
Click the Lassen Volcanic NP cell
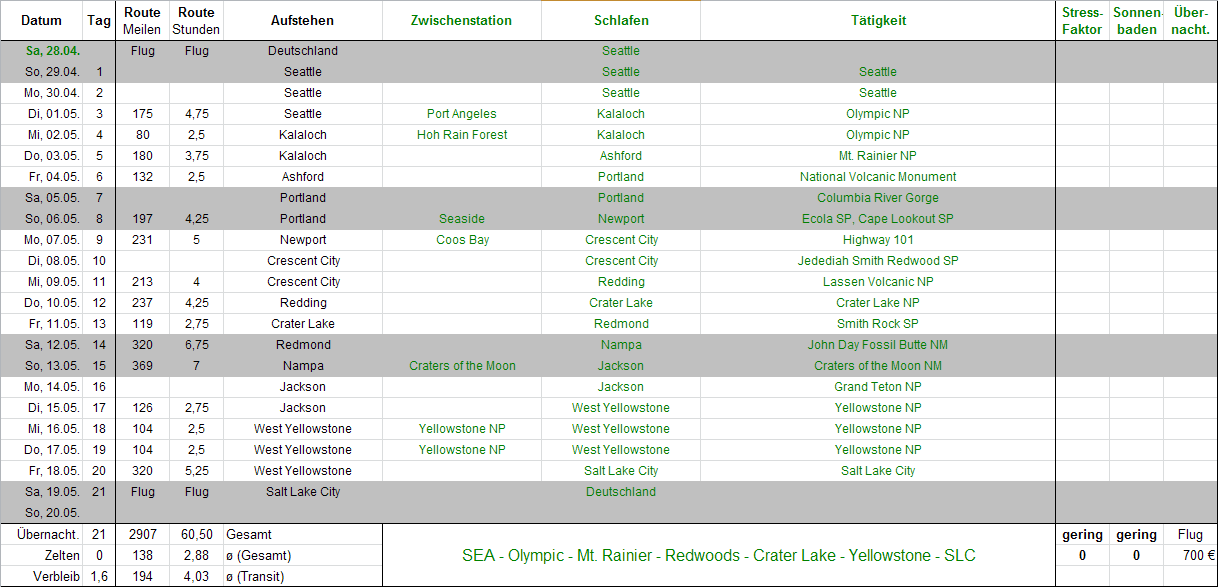click(878, 282)
